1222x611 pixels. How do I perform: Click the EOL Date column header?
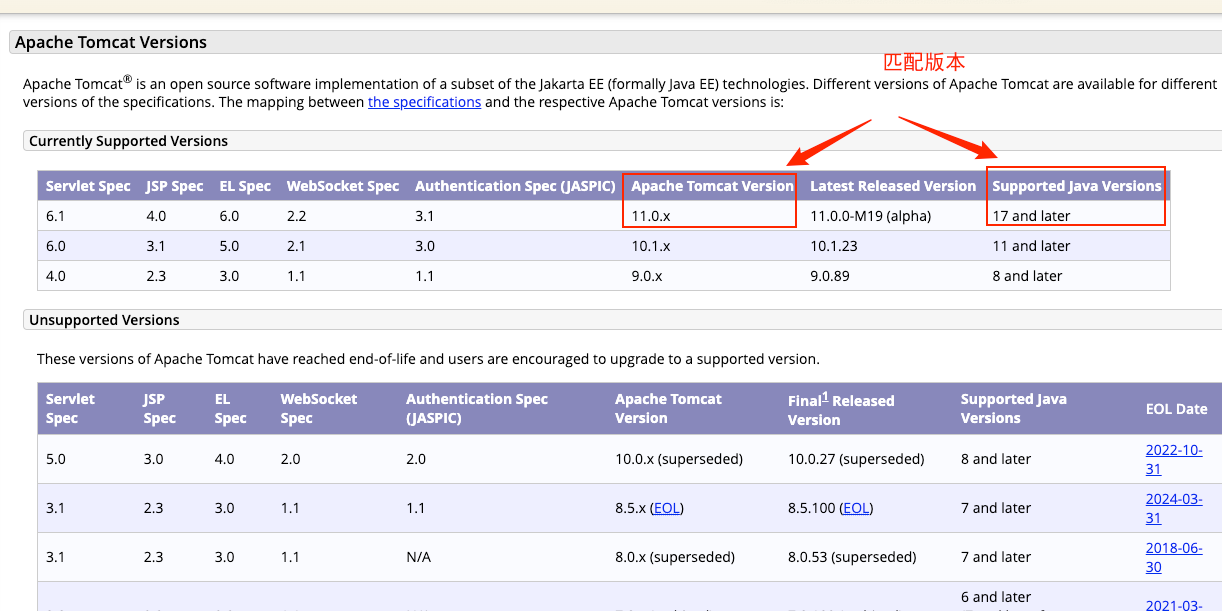click(1176, 409)
